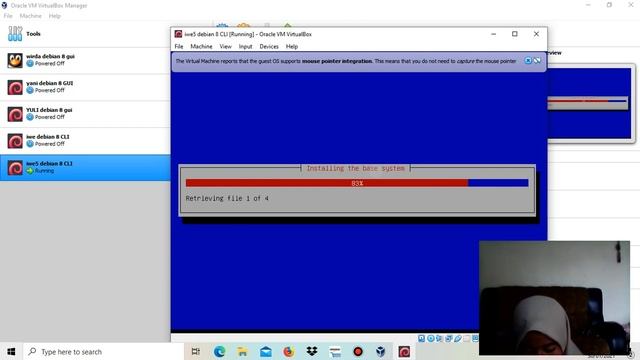Launch Microsoft Edge from the taskbar

[x=219, y=351]
